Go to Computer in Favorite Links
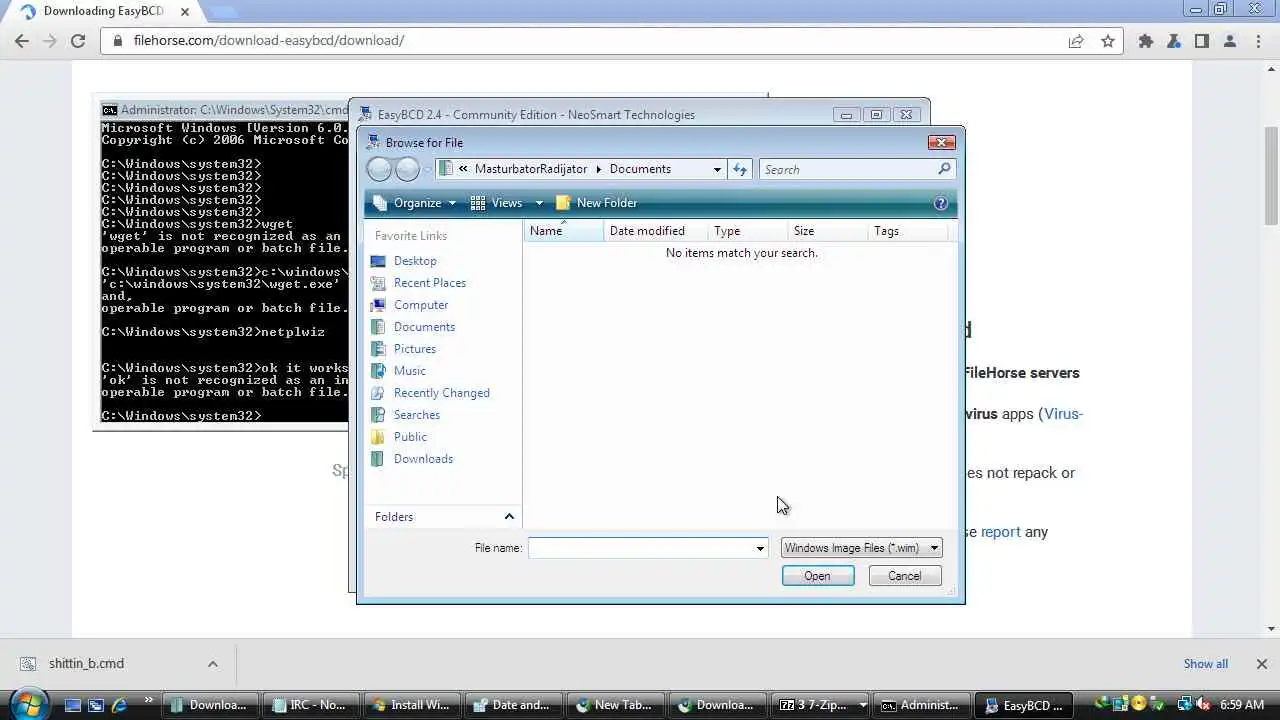This screenshot has width=1280, height=720. click(x=421, y=305)
